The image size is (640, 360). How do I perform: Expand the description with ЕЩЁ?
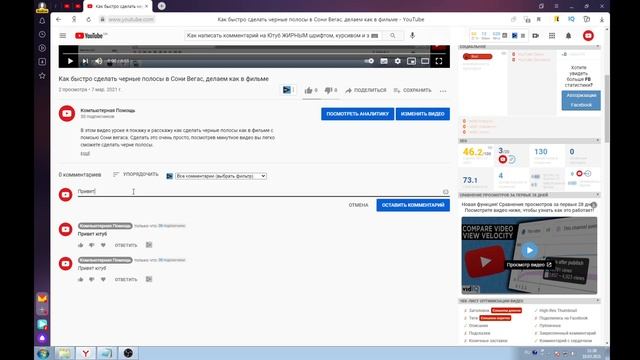pyautogui.click(x=85, y=153)
